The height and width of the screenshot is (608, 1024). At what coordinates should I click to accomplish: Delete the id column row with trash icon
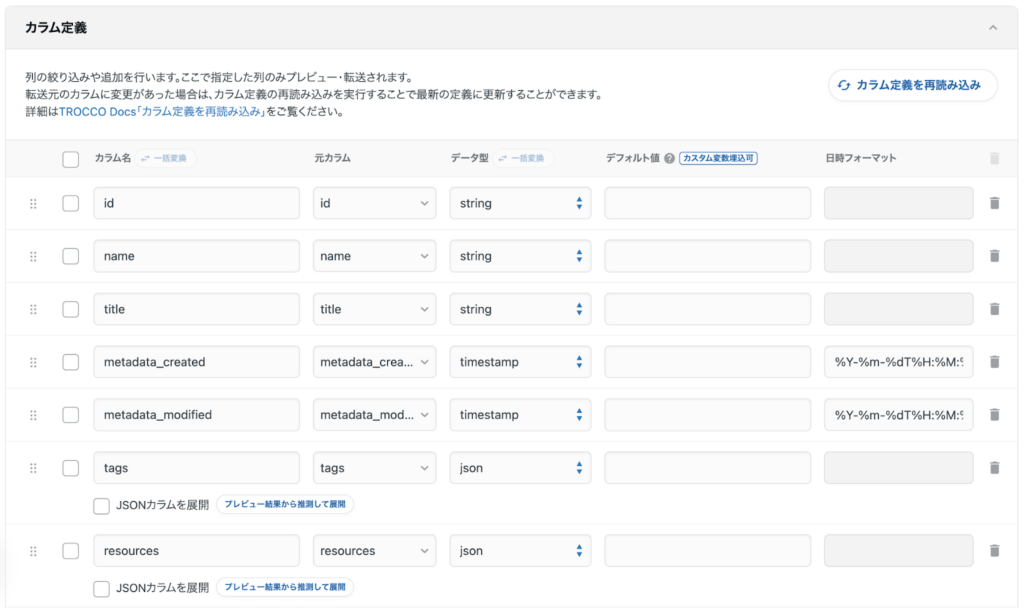(x=994, y=203)
